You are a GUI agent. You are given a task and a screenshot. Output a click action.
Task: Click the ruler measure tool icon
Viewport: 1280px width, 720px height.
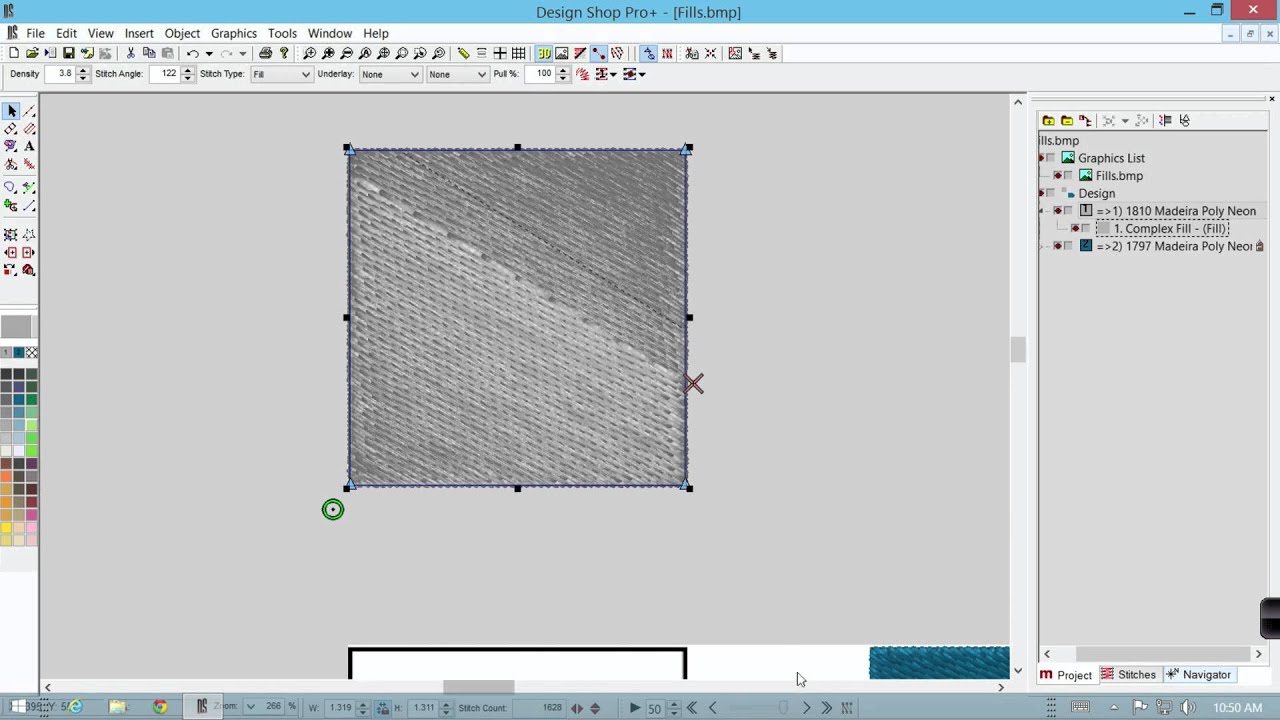[463, 53]
